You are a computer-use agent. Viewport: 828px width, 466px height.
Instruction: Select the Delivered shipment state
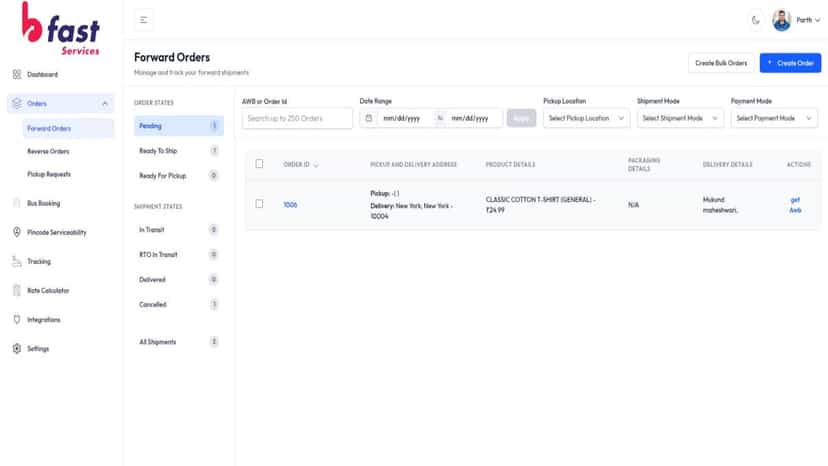click(178, 279)
